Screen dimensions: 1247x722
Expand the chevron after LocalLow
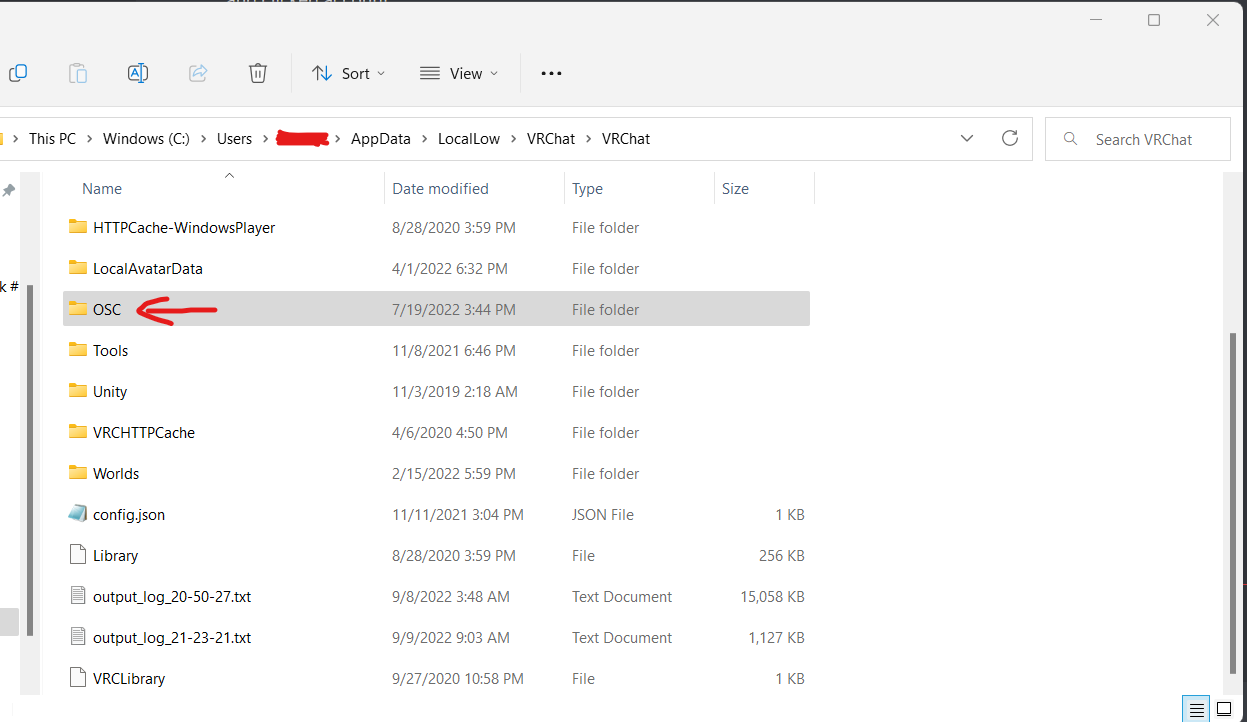[x=513, y=139]
